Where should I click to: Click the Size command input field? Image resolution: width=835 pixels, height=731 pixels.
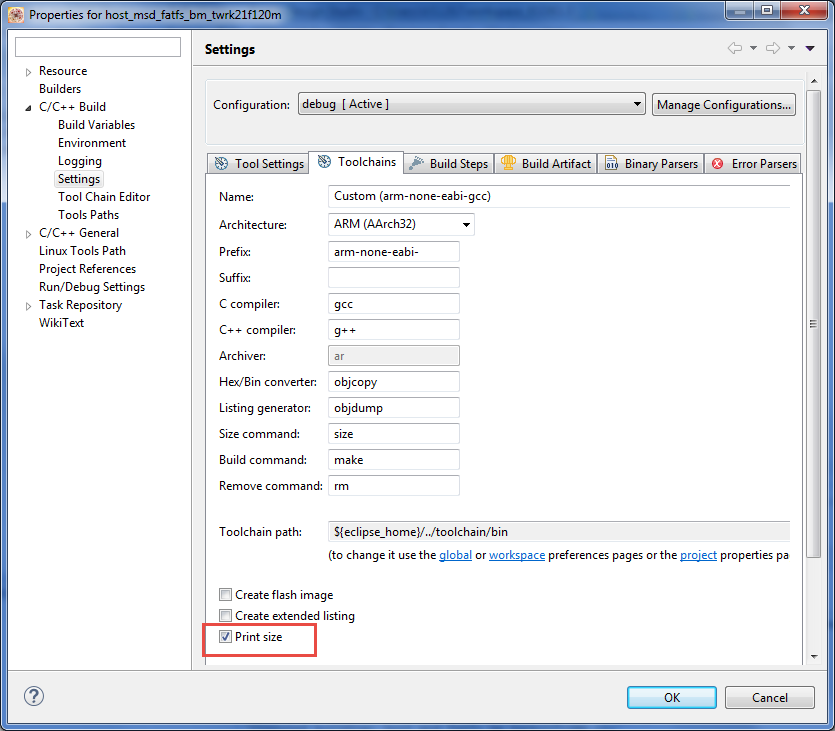point(394,433)
